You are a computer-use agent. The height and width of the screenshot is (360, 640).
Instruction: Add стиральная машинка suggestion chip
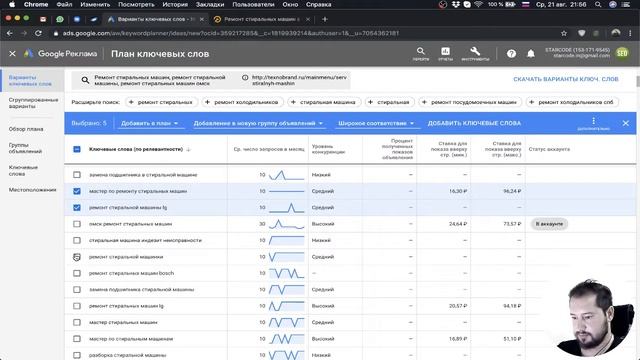323,102
